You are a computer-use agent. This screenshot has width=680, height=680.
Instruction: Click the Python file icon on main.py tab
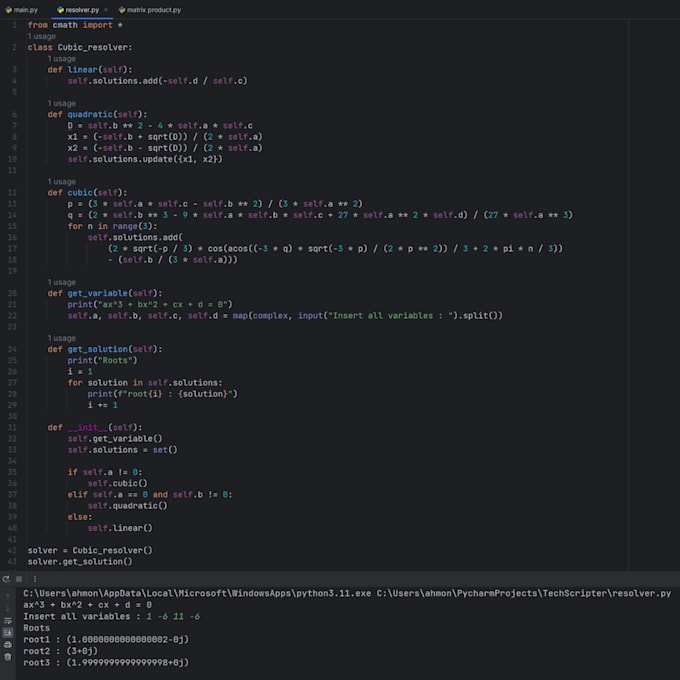(8, 10)
